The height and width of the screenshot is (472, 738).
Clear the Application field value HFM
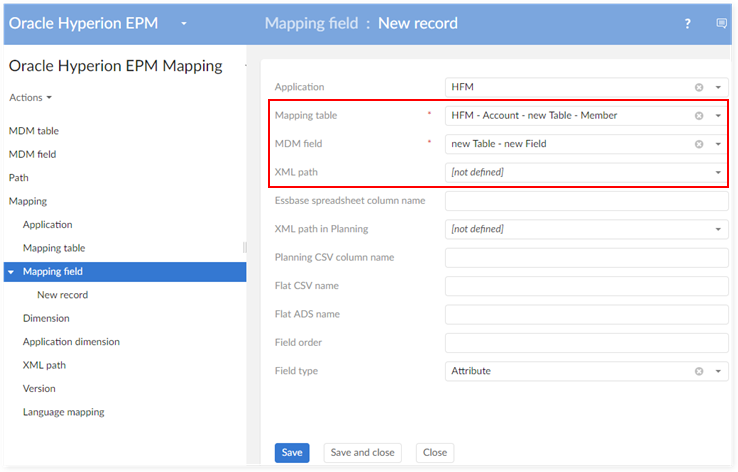tap(699, 87)
